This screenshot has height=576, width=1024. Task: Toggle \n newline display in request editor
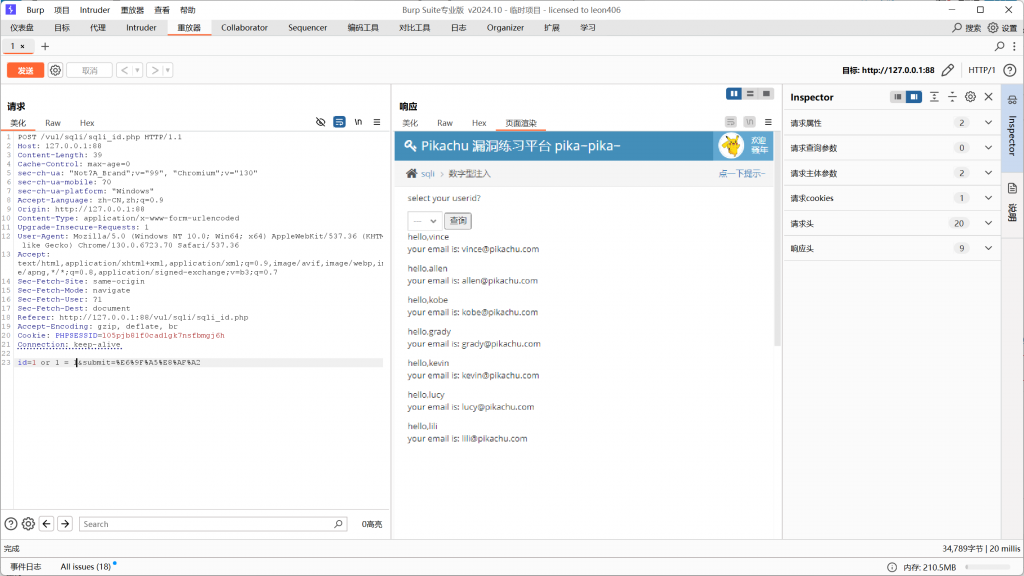point(358,122)
